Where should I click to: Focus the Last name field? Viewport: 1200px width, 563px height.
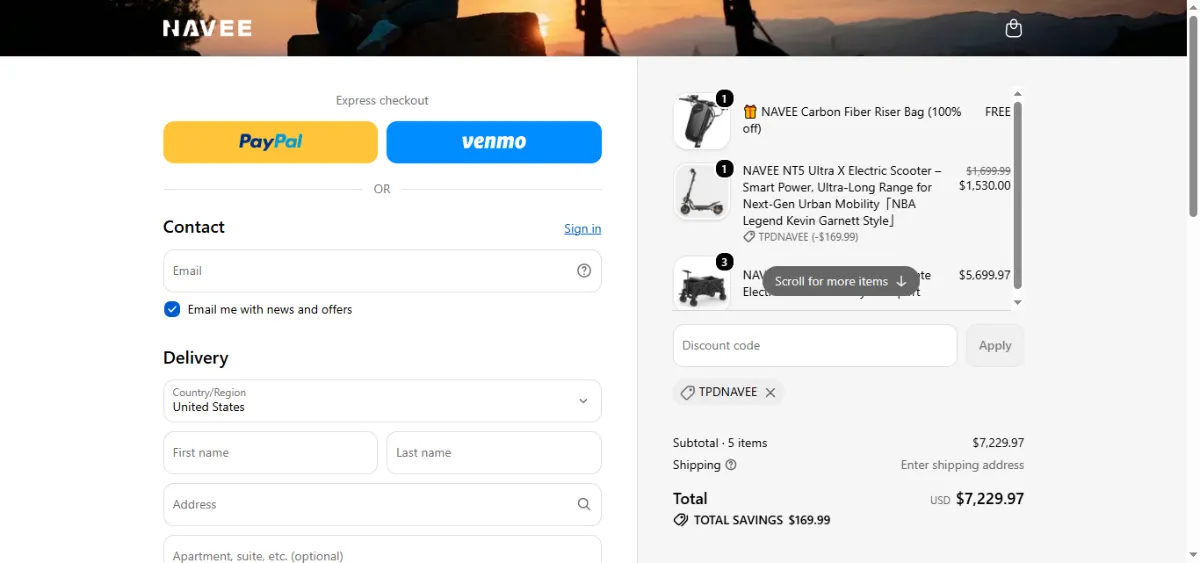click(x=494, y=452)
